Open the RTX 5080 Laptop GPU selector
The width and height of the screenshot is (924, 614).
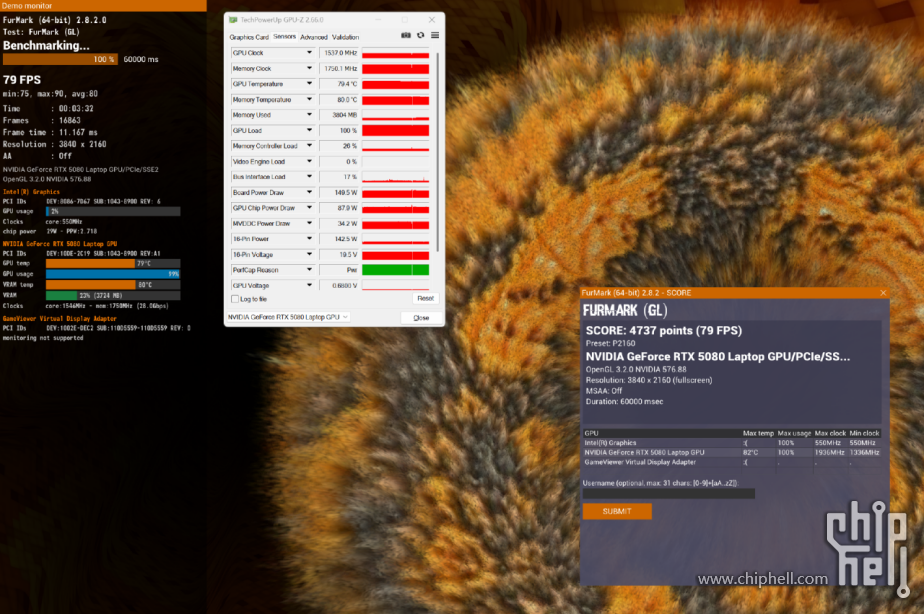pyautogui.click(x=288, y=317)
